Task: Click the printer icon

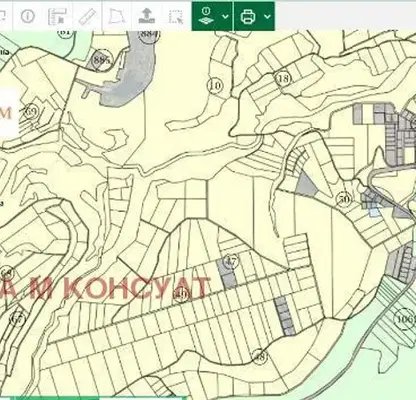Action: coord(248,16)
